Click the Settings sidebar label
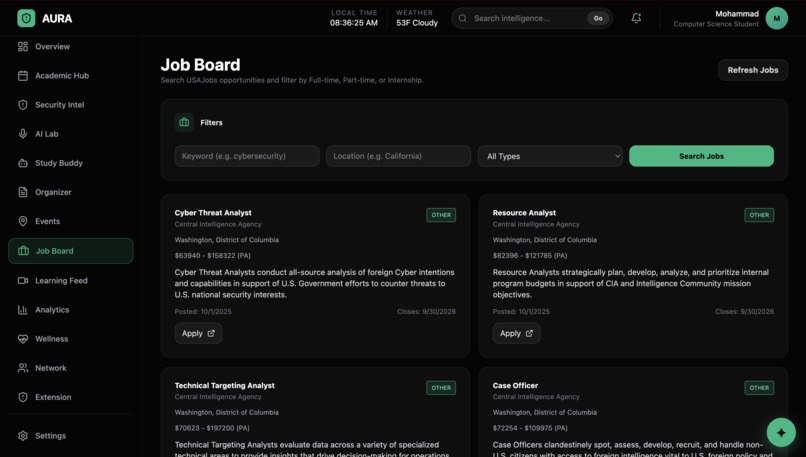Image resolution: width=806 pixels, height=457 pixels. (50, 435)
